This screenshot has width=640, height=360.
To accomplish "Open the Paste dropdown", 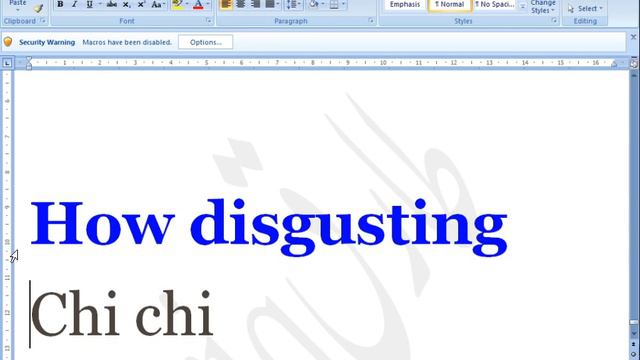I will [x=18, y=5].
